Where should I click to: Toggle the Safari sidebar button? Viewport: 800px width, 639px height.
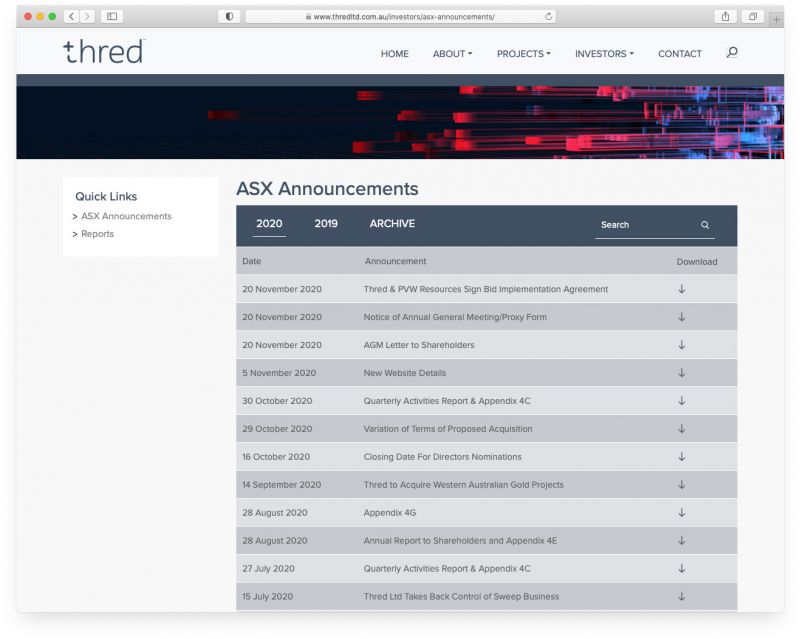[x=111, y=17]
